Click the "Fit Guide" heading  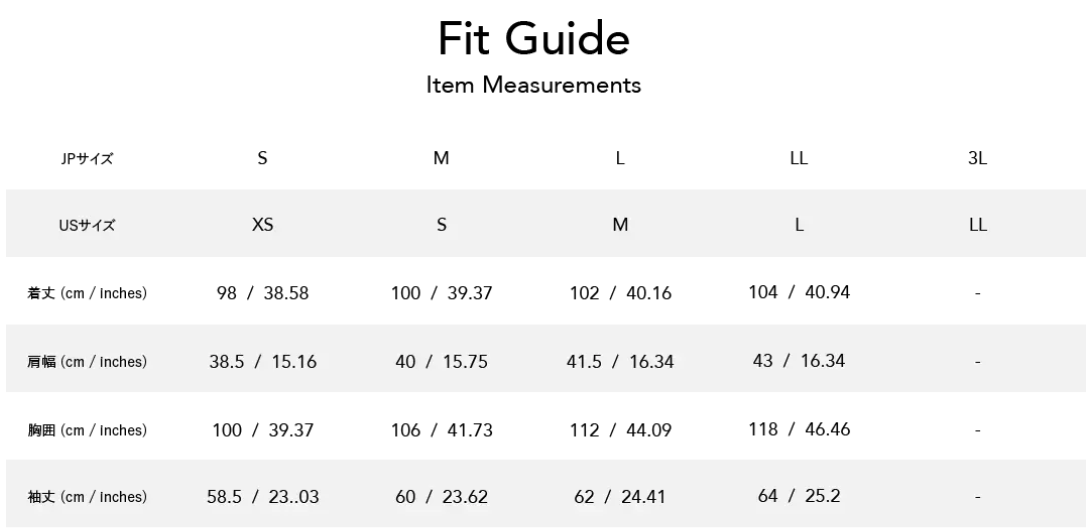(x=533, y=40)
